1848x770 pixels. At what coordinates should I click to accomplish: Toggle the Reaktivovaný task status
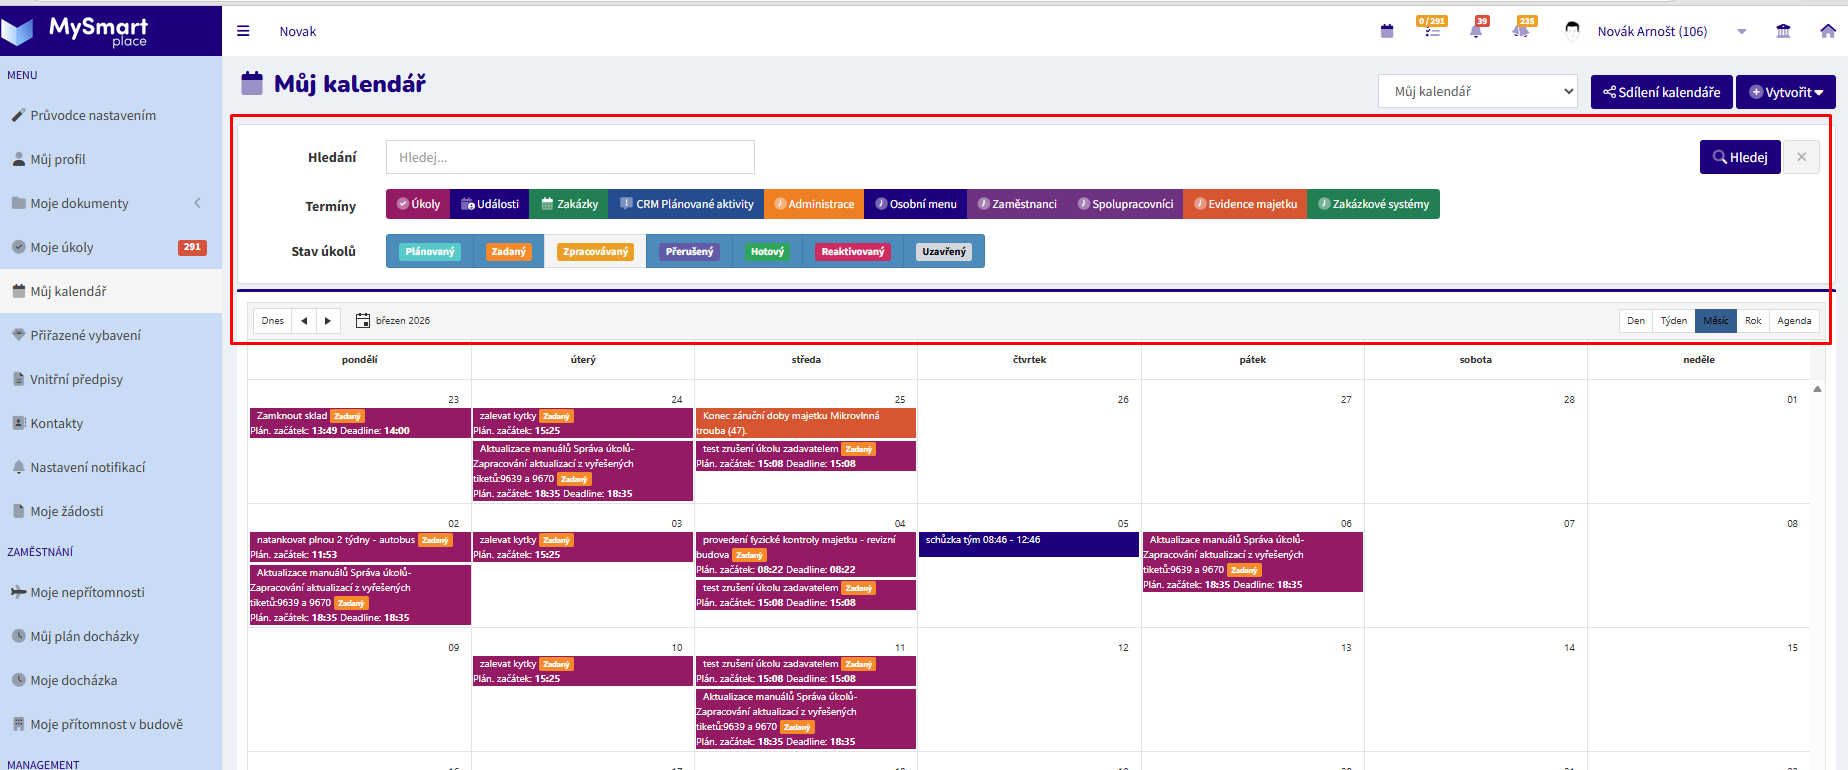[x=853, y=252]
